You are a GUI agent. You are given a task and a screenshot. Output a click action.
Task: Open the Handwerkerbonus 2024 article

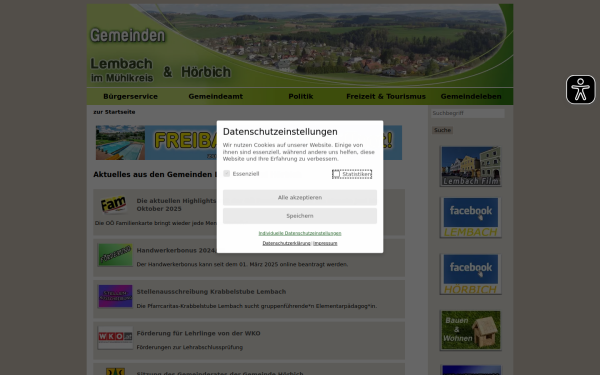[176, 250]
